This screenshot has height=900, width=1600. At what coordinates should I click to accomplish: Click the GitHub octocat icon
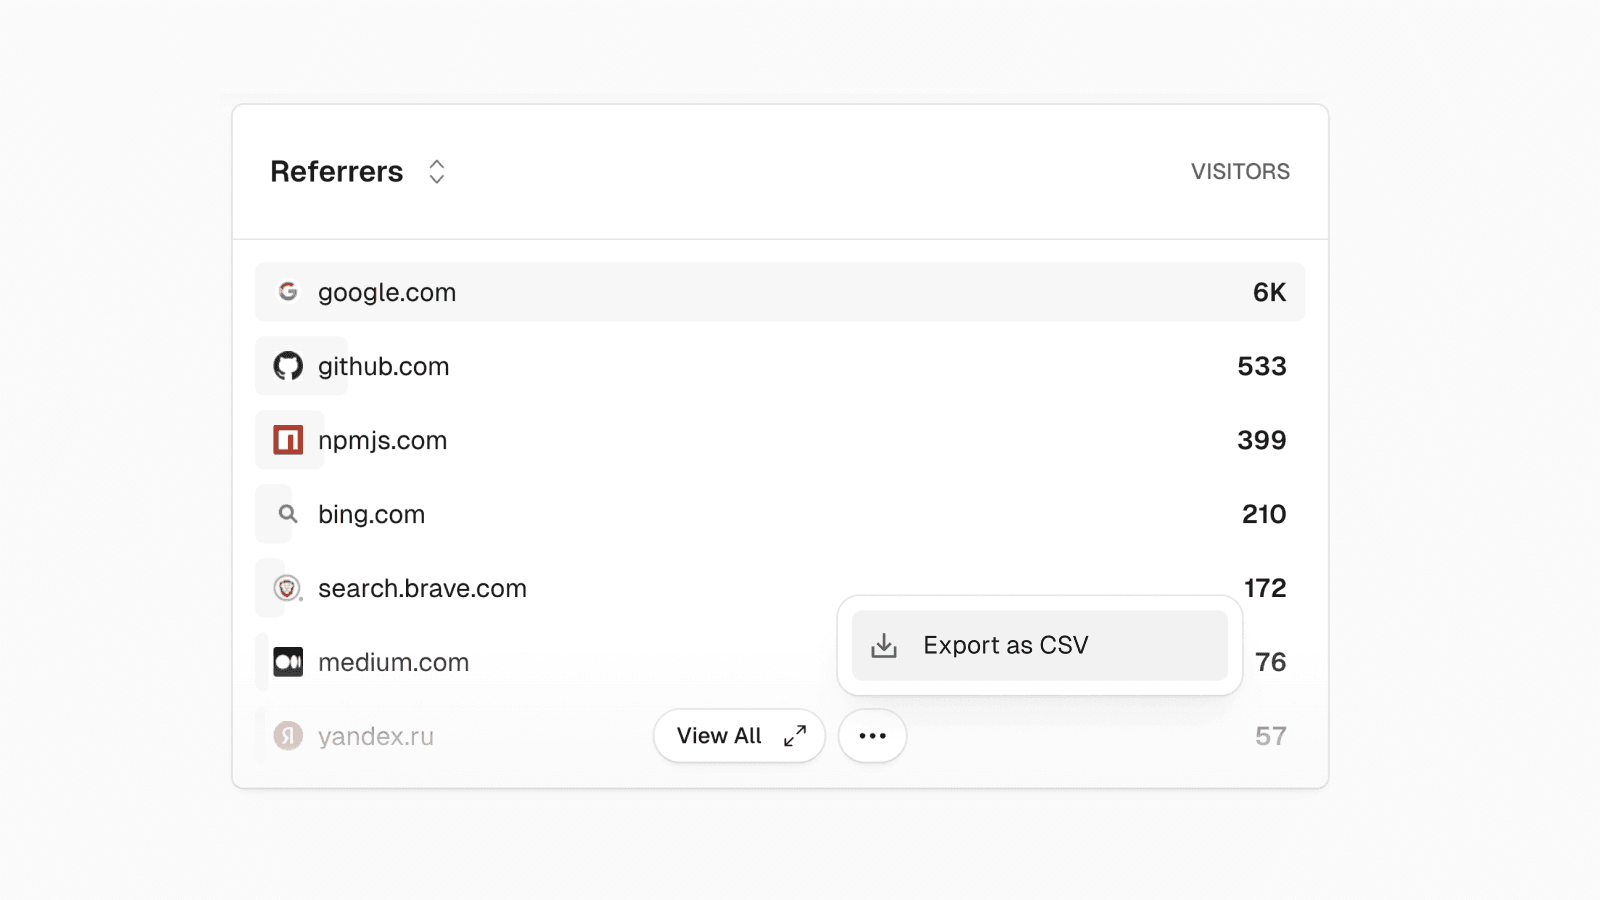click(288, 366)
